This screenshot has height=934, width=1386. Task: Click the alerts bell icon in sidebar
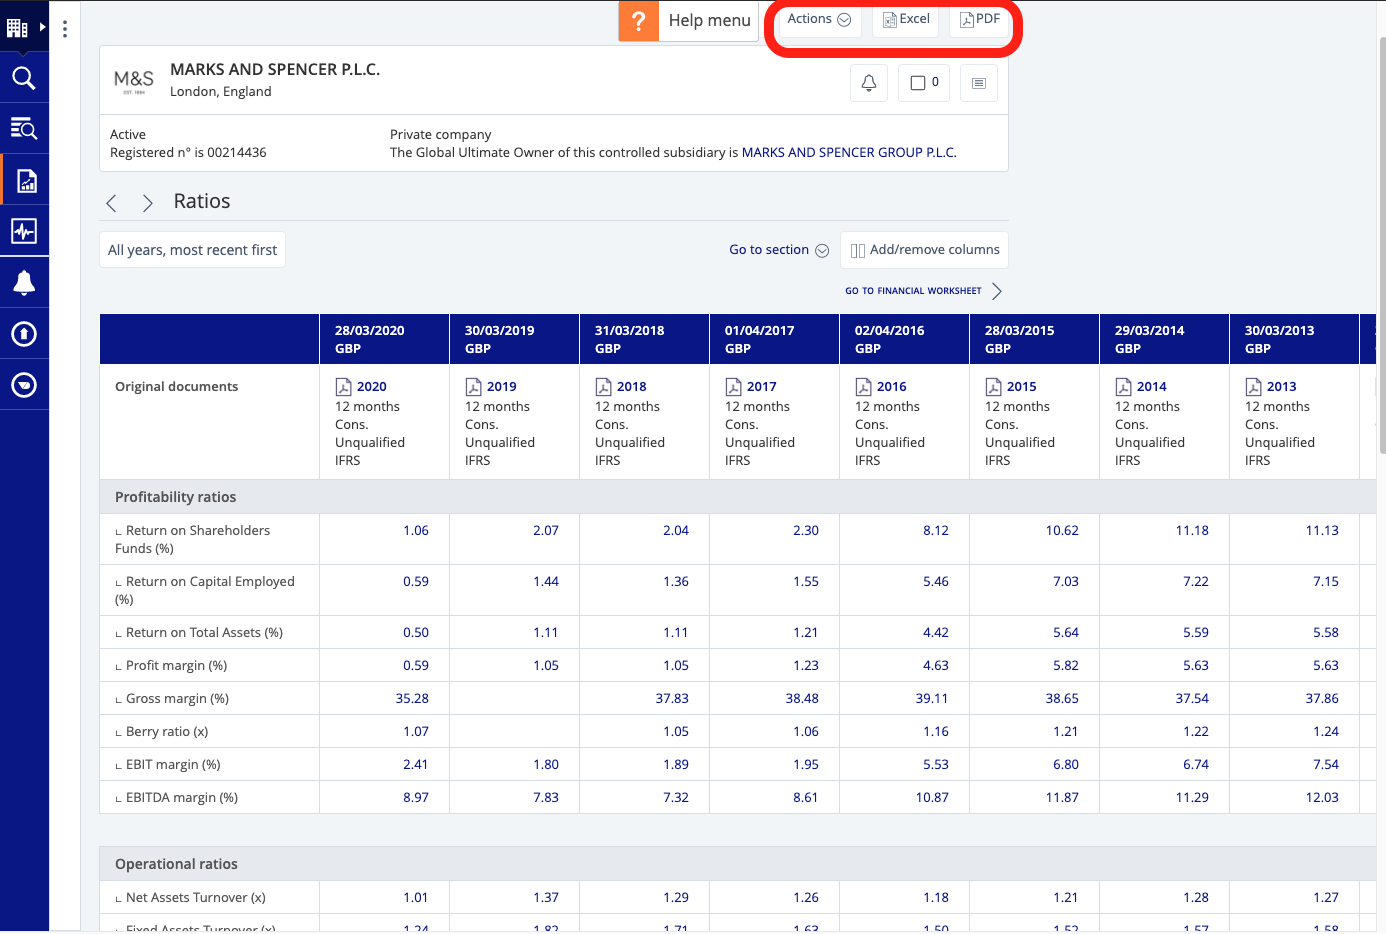point(24,283)
